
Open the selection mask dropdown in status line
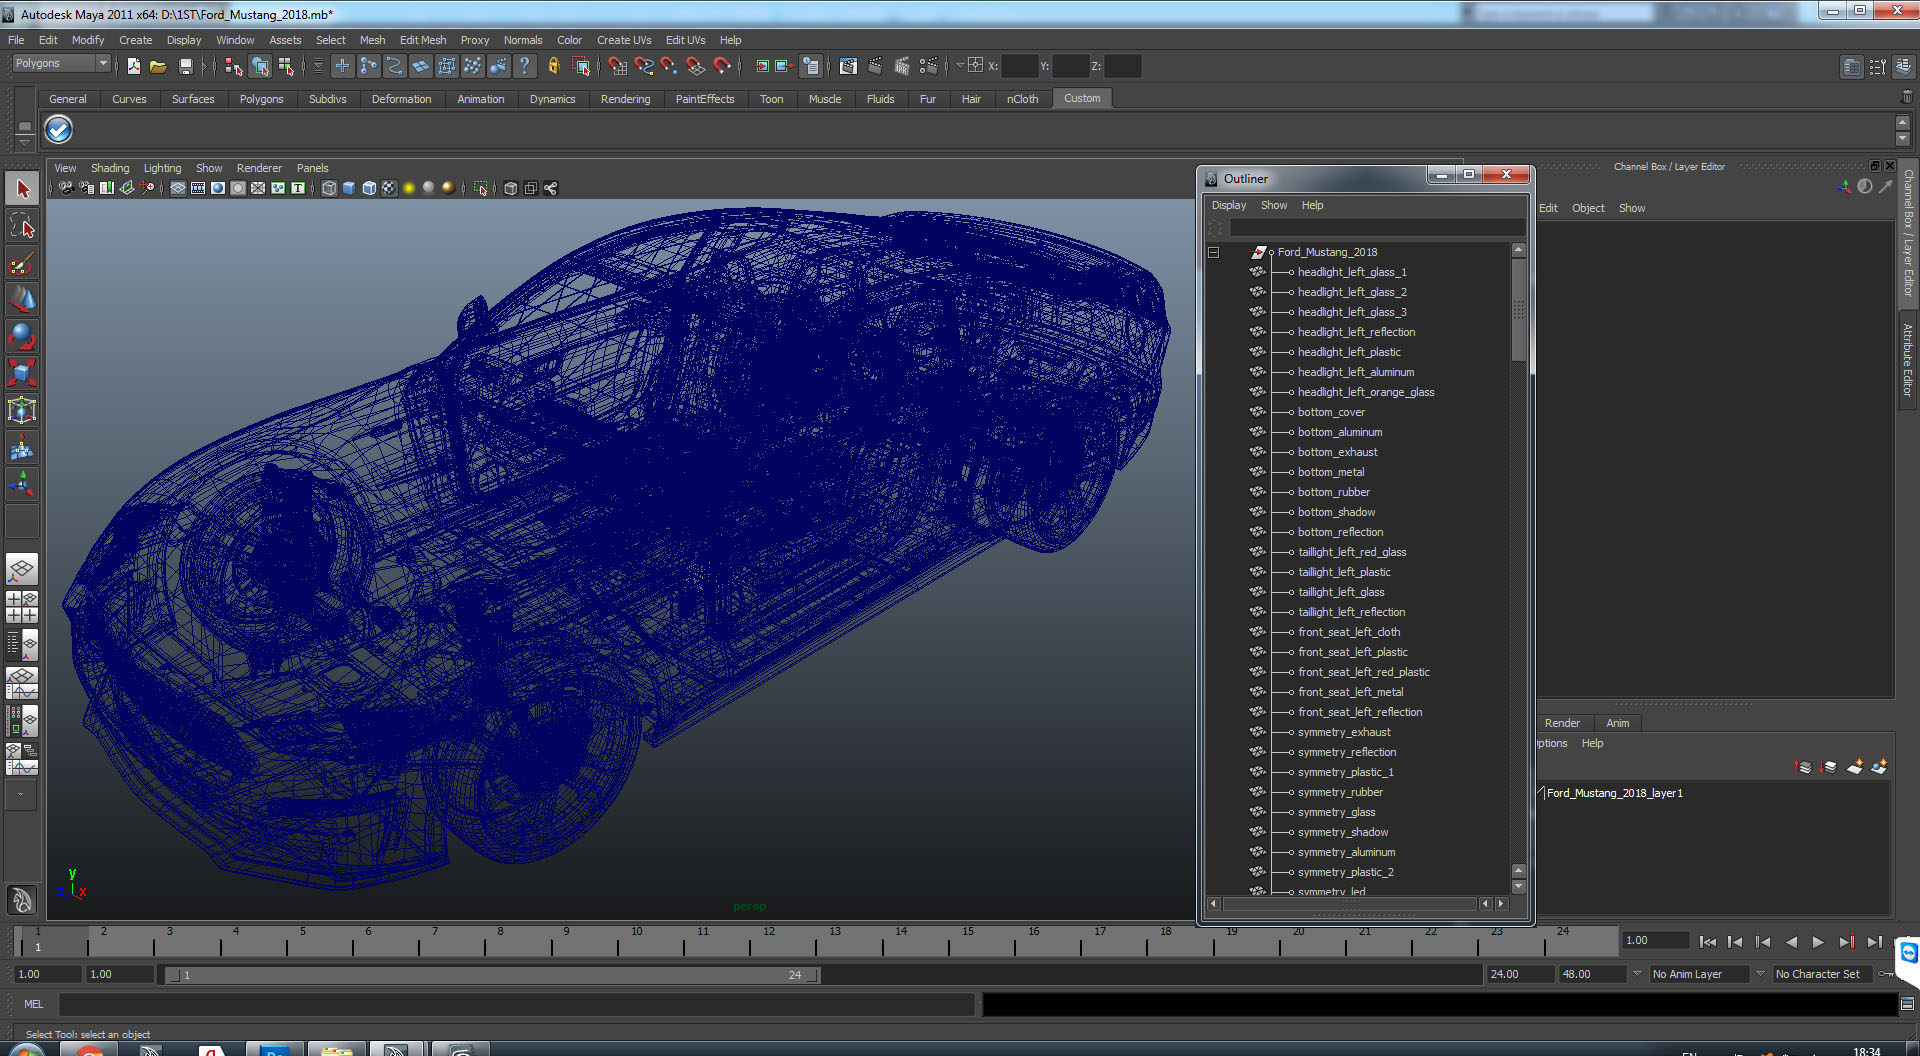click(x=318, y=66)
